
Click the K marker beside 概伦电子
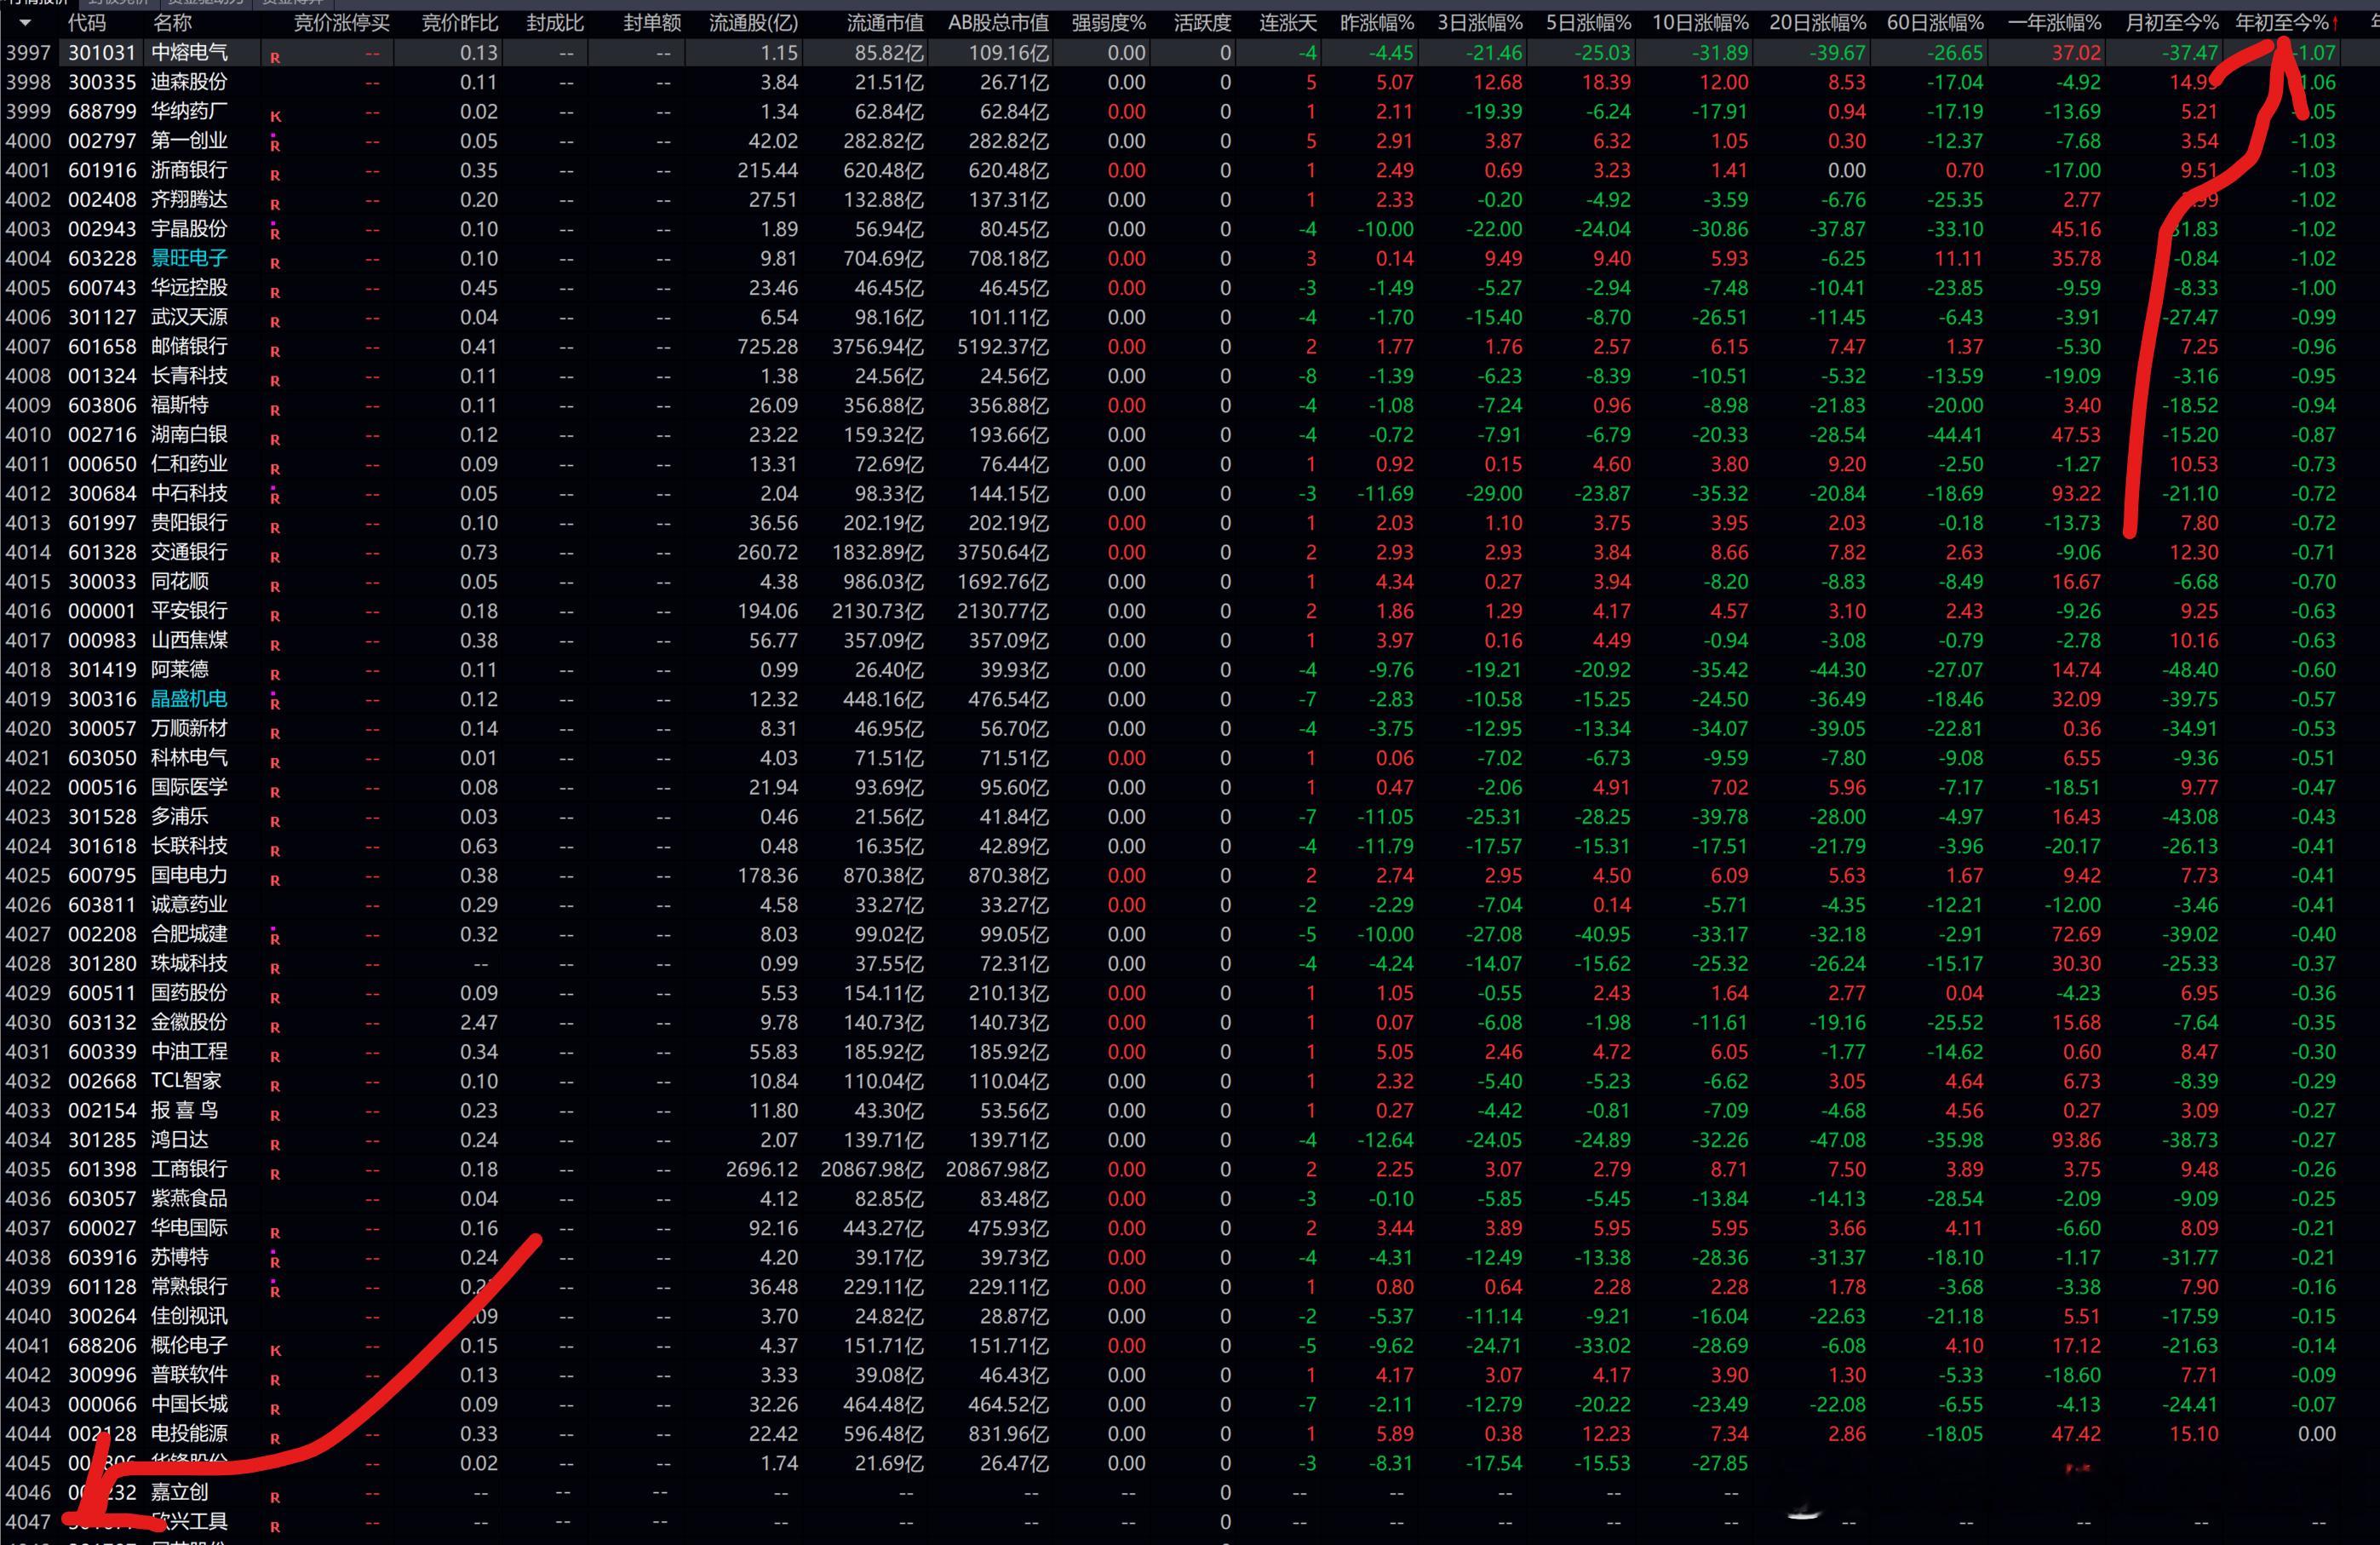(275, 1351)
